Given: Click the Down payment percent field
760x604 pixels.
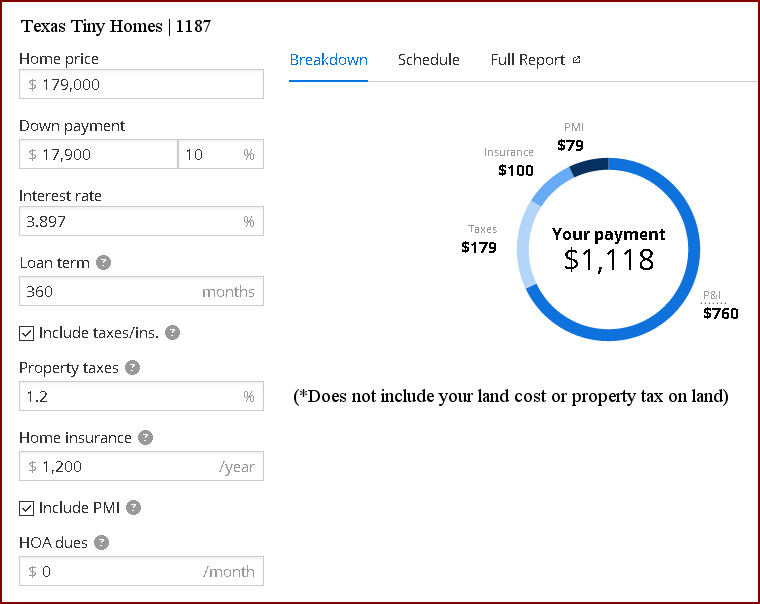Looking at the screenshot, I should click(212, 154).
